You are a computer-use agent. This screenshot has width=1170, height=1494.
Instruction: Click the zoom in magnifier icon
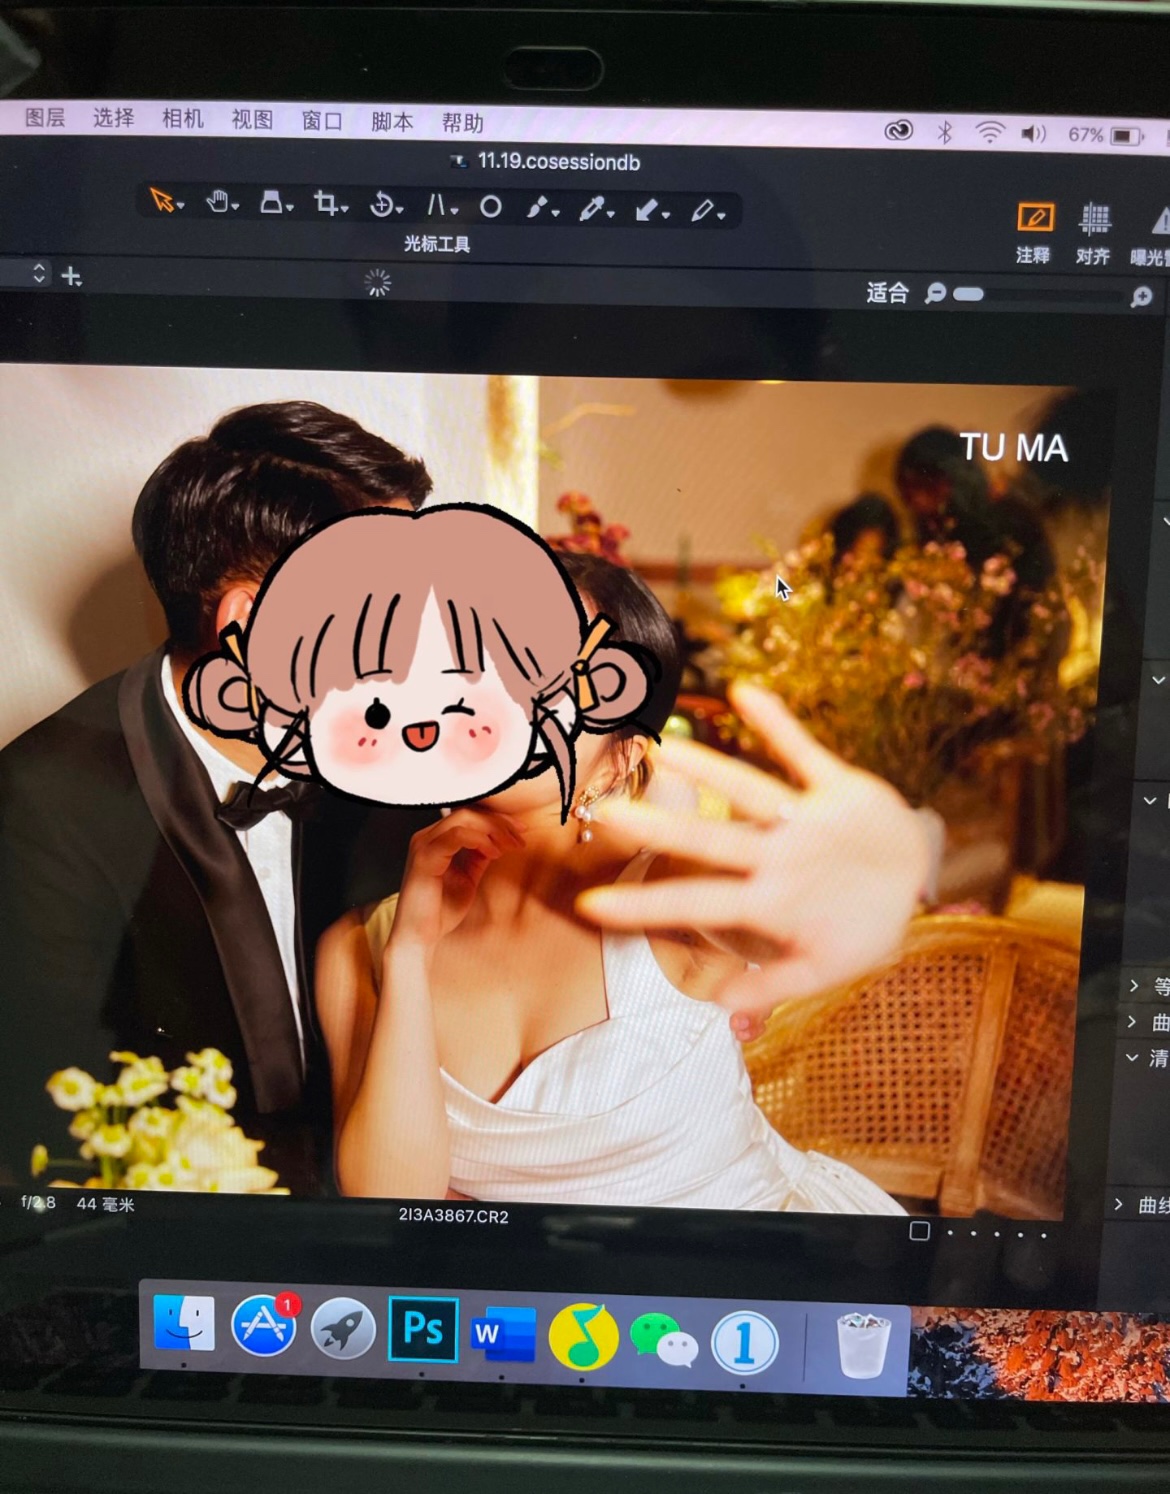point(1141,297)
